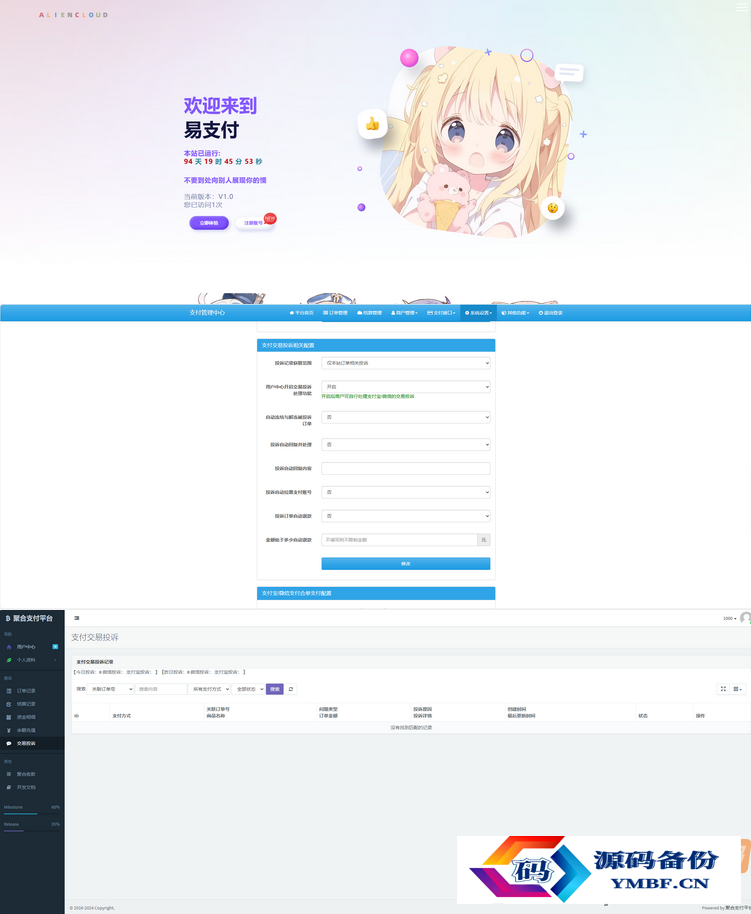Image resolution: width=751 pixels, height=914 pixels.
Task: Open 投诉记录获取范围 dropdown
Action: coord(406,363)
